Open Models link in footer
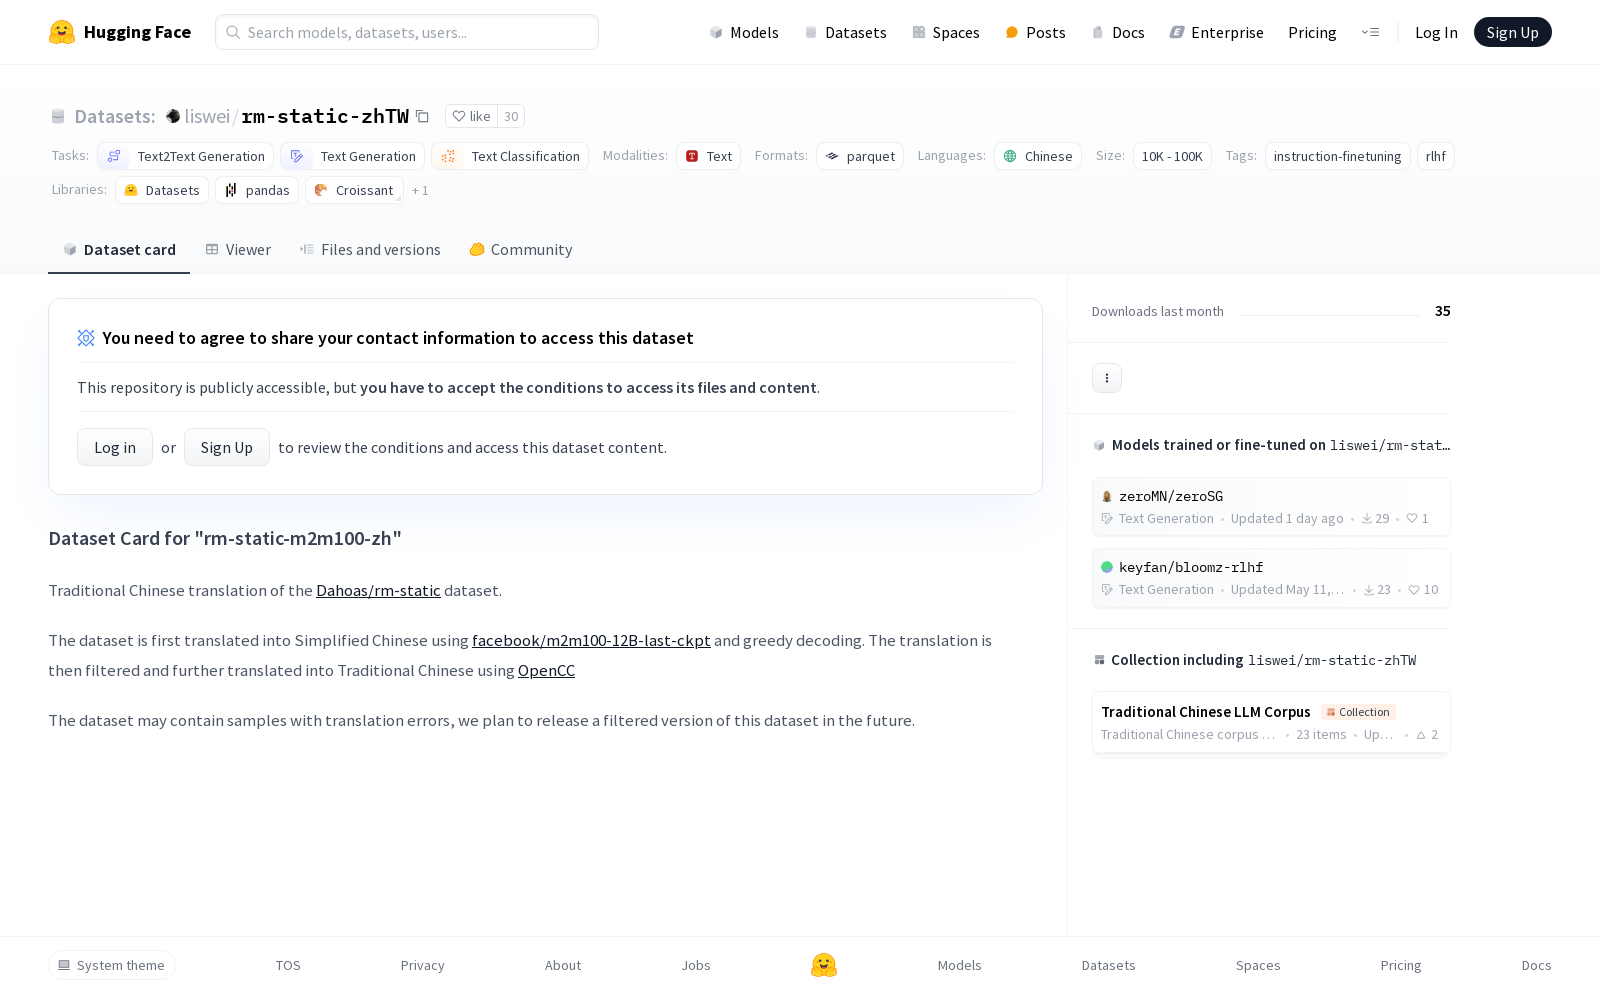Viewport: 1600px width, 1000px height. pos(960,965)
